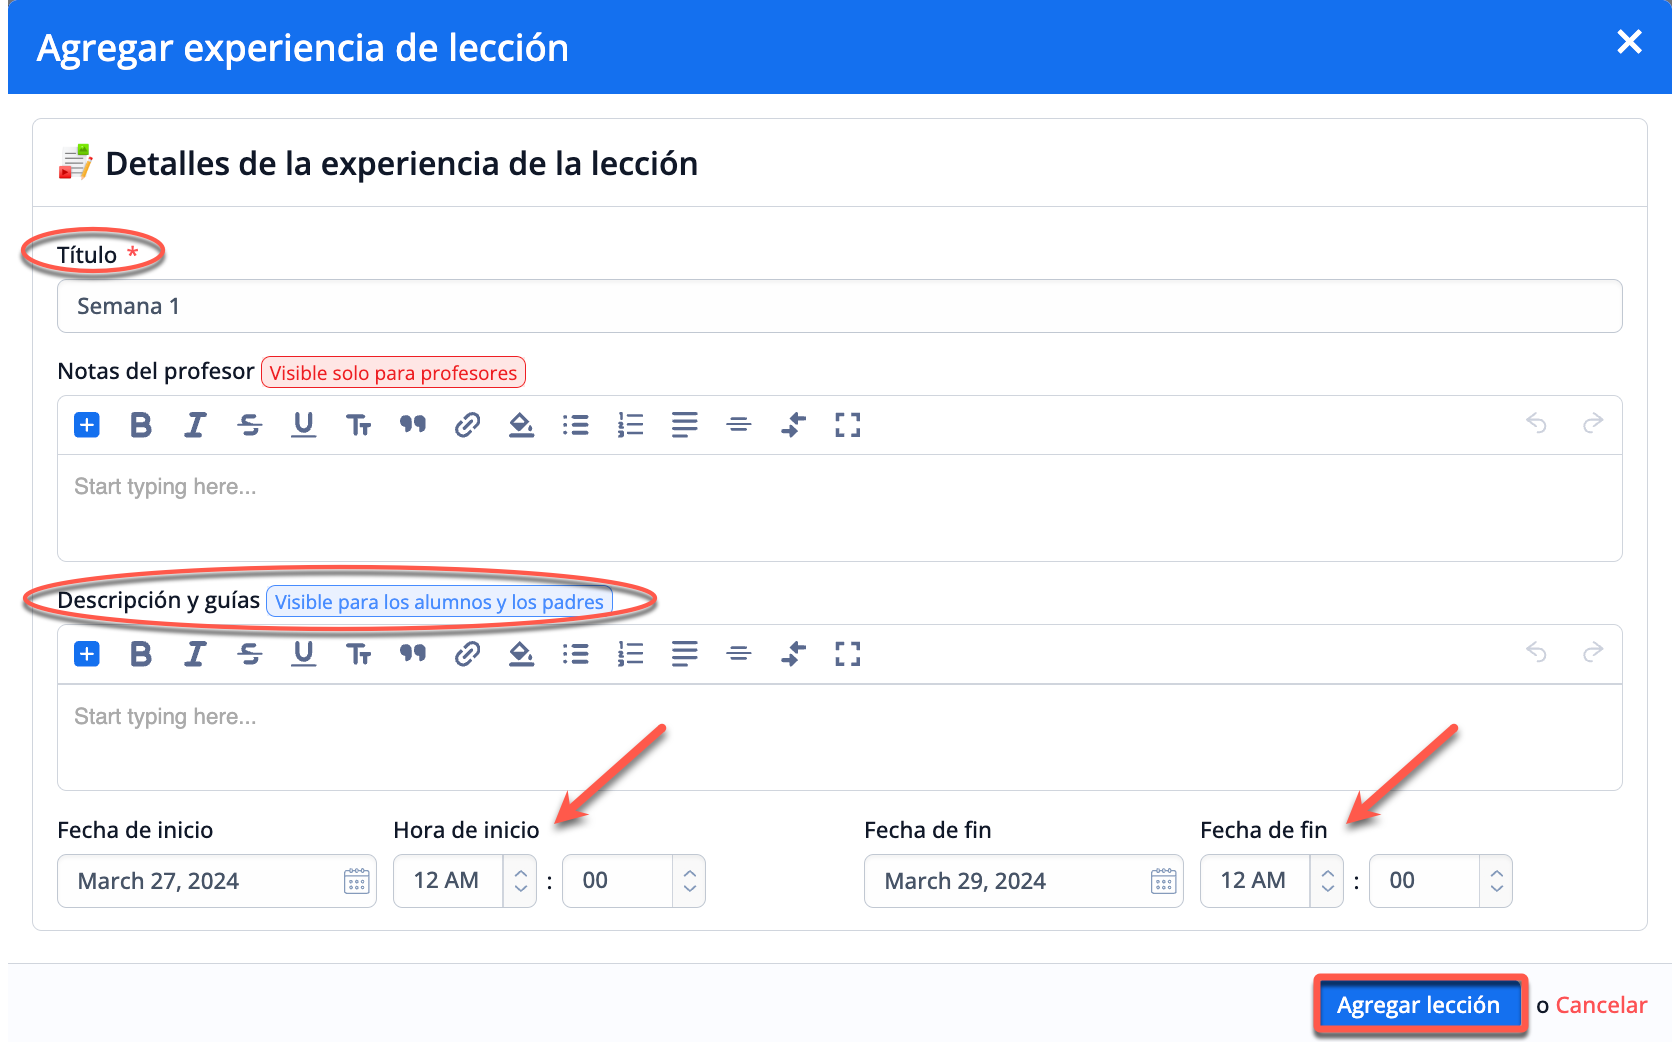The width and height of the screenshot is (1680, 1042).
Task: Add bulleted list in Descripción y guías editor
Action: pyautogui.click(x=575, y=654)
